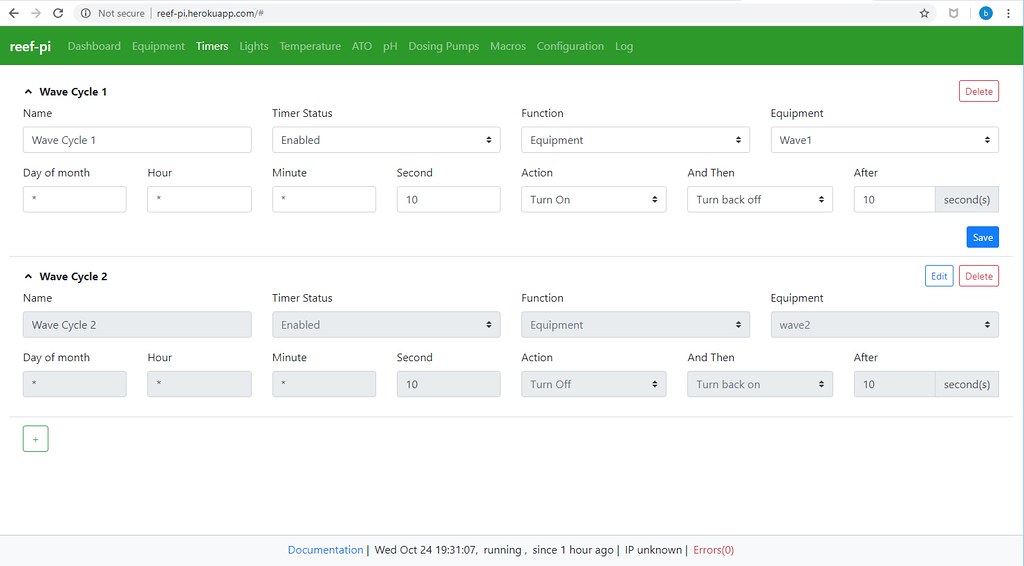Open Action dropdown showing Turn Off
Image resolution: width=1024 pixels, height=566 pixels.
[x=594, y=384]
